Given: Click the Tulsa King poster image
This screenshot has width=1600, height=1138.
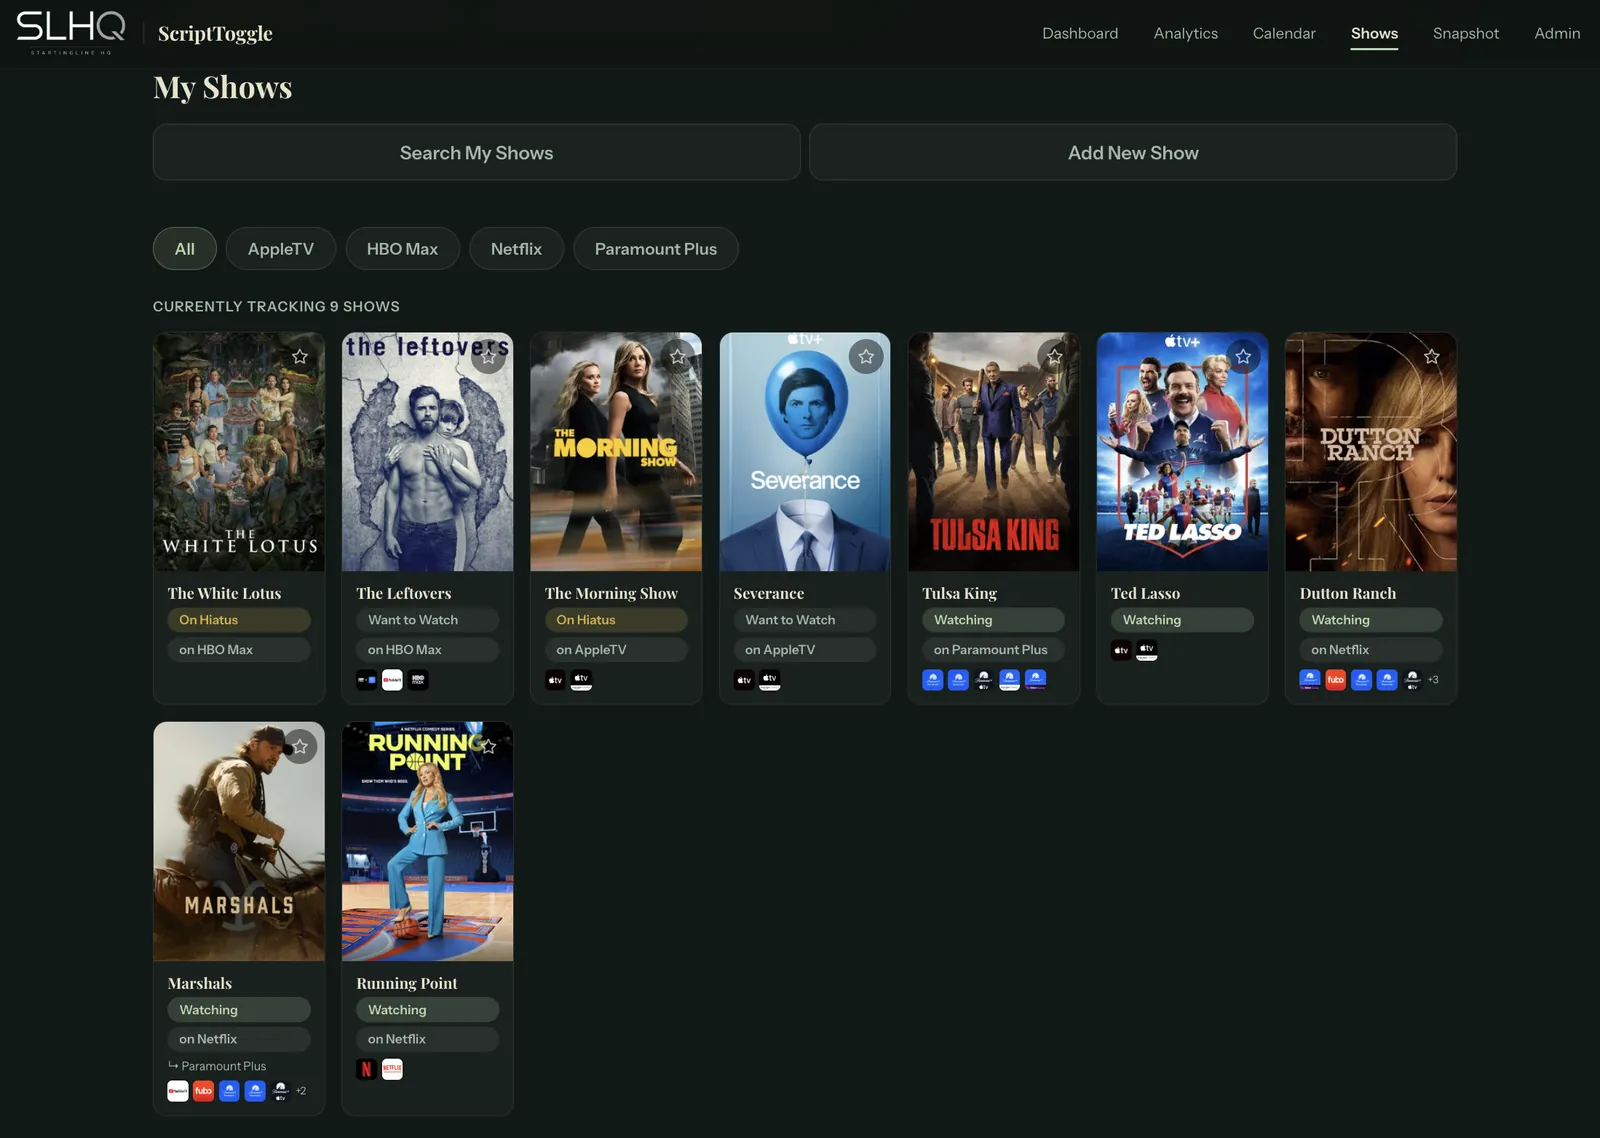Looking at the screenshot, I should [994, 452].
